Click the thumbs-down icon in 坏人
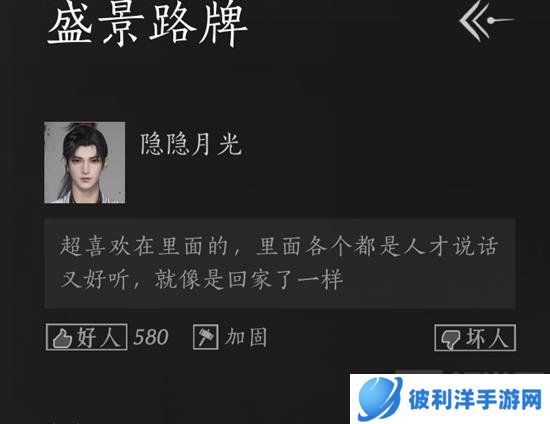 click(451, 339)
